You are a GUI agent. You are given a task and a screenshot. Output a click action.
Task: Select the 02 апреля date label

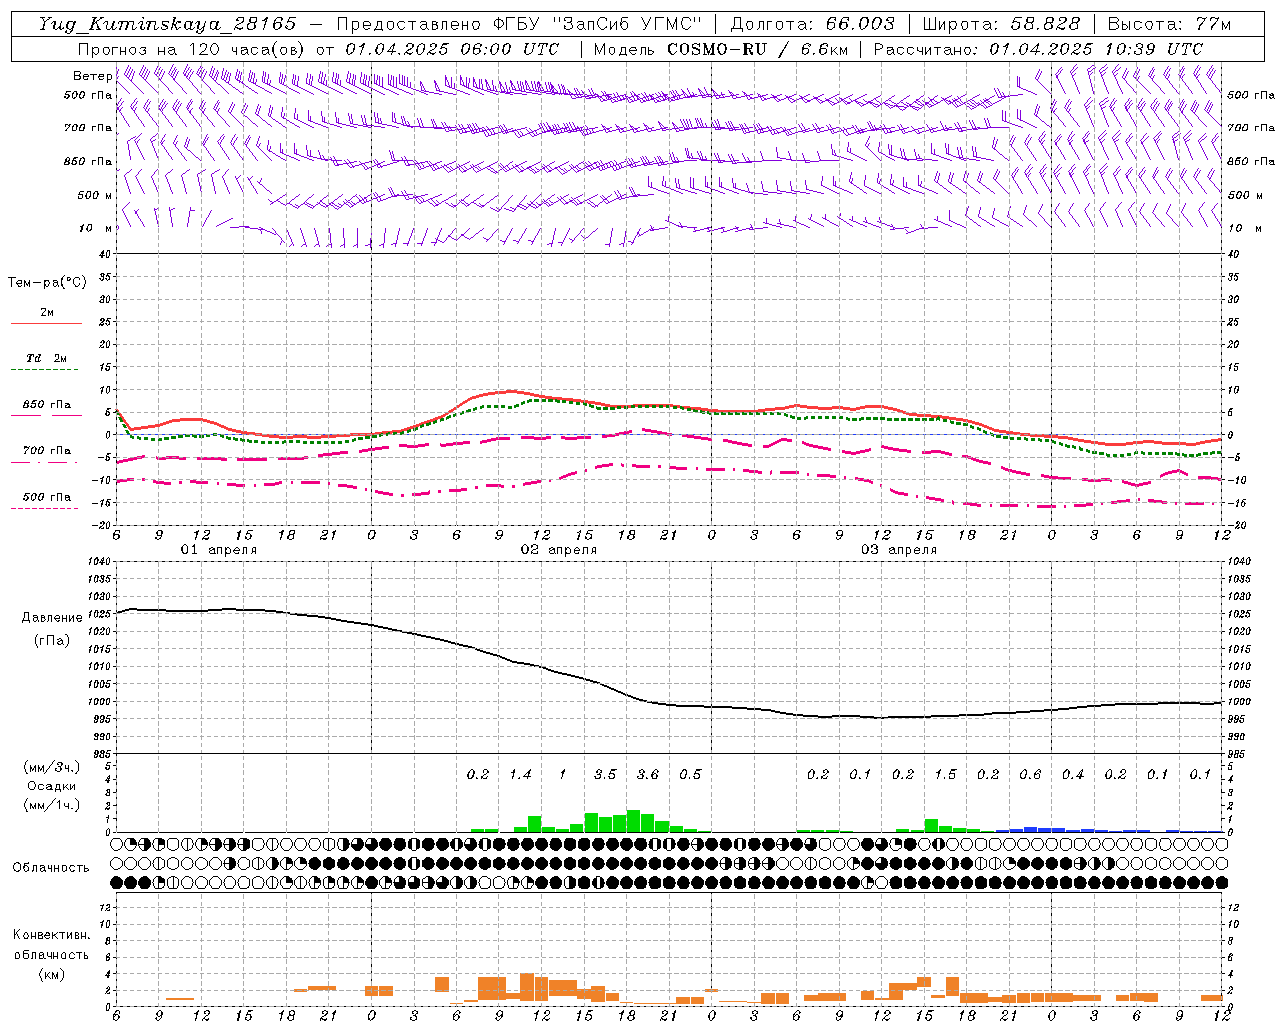coord(558,550)
